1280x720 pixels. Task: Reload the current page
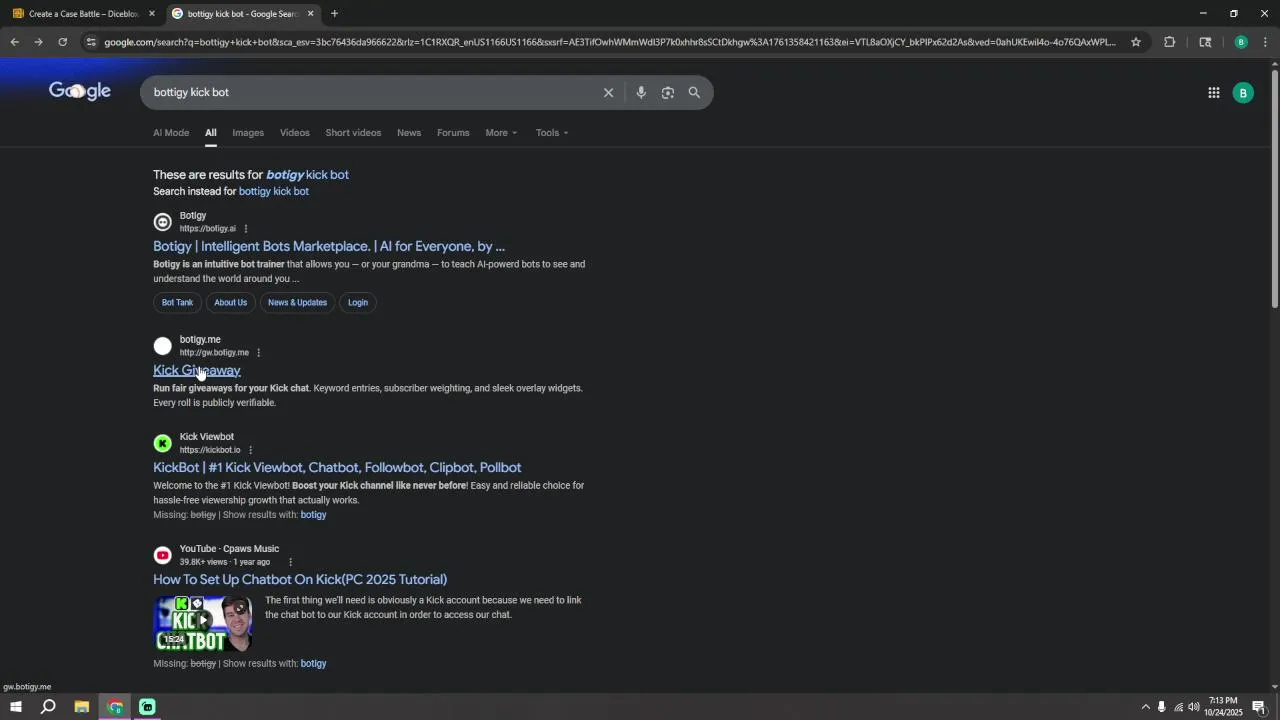(x=62, y=42)
